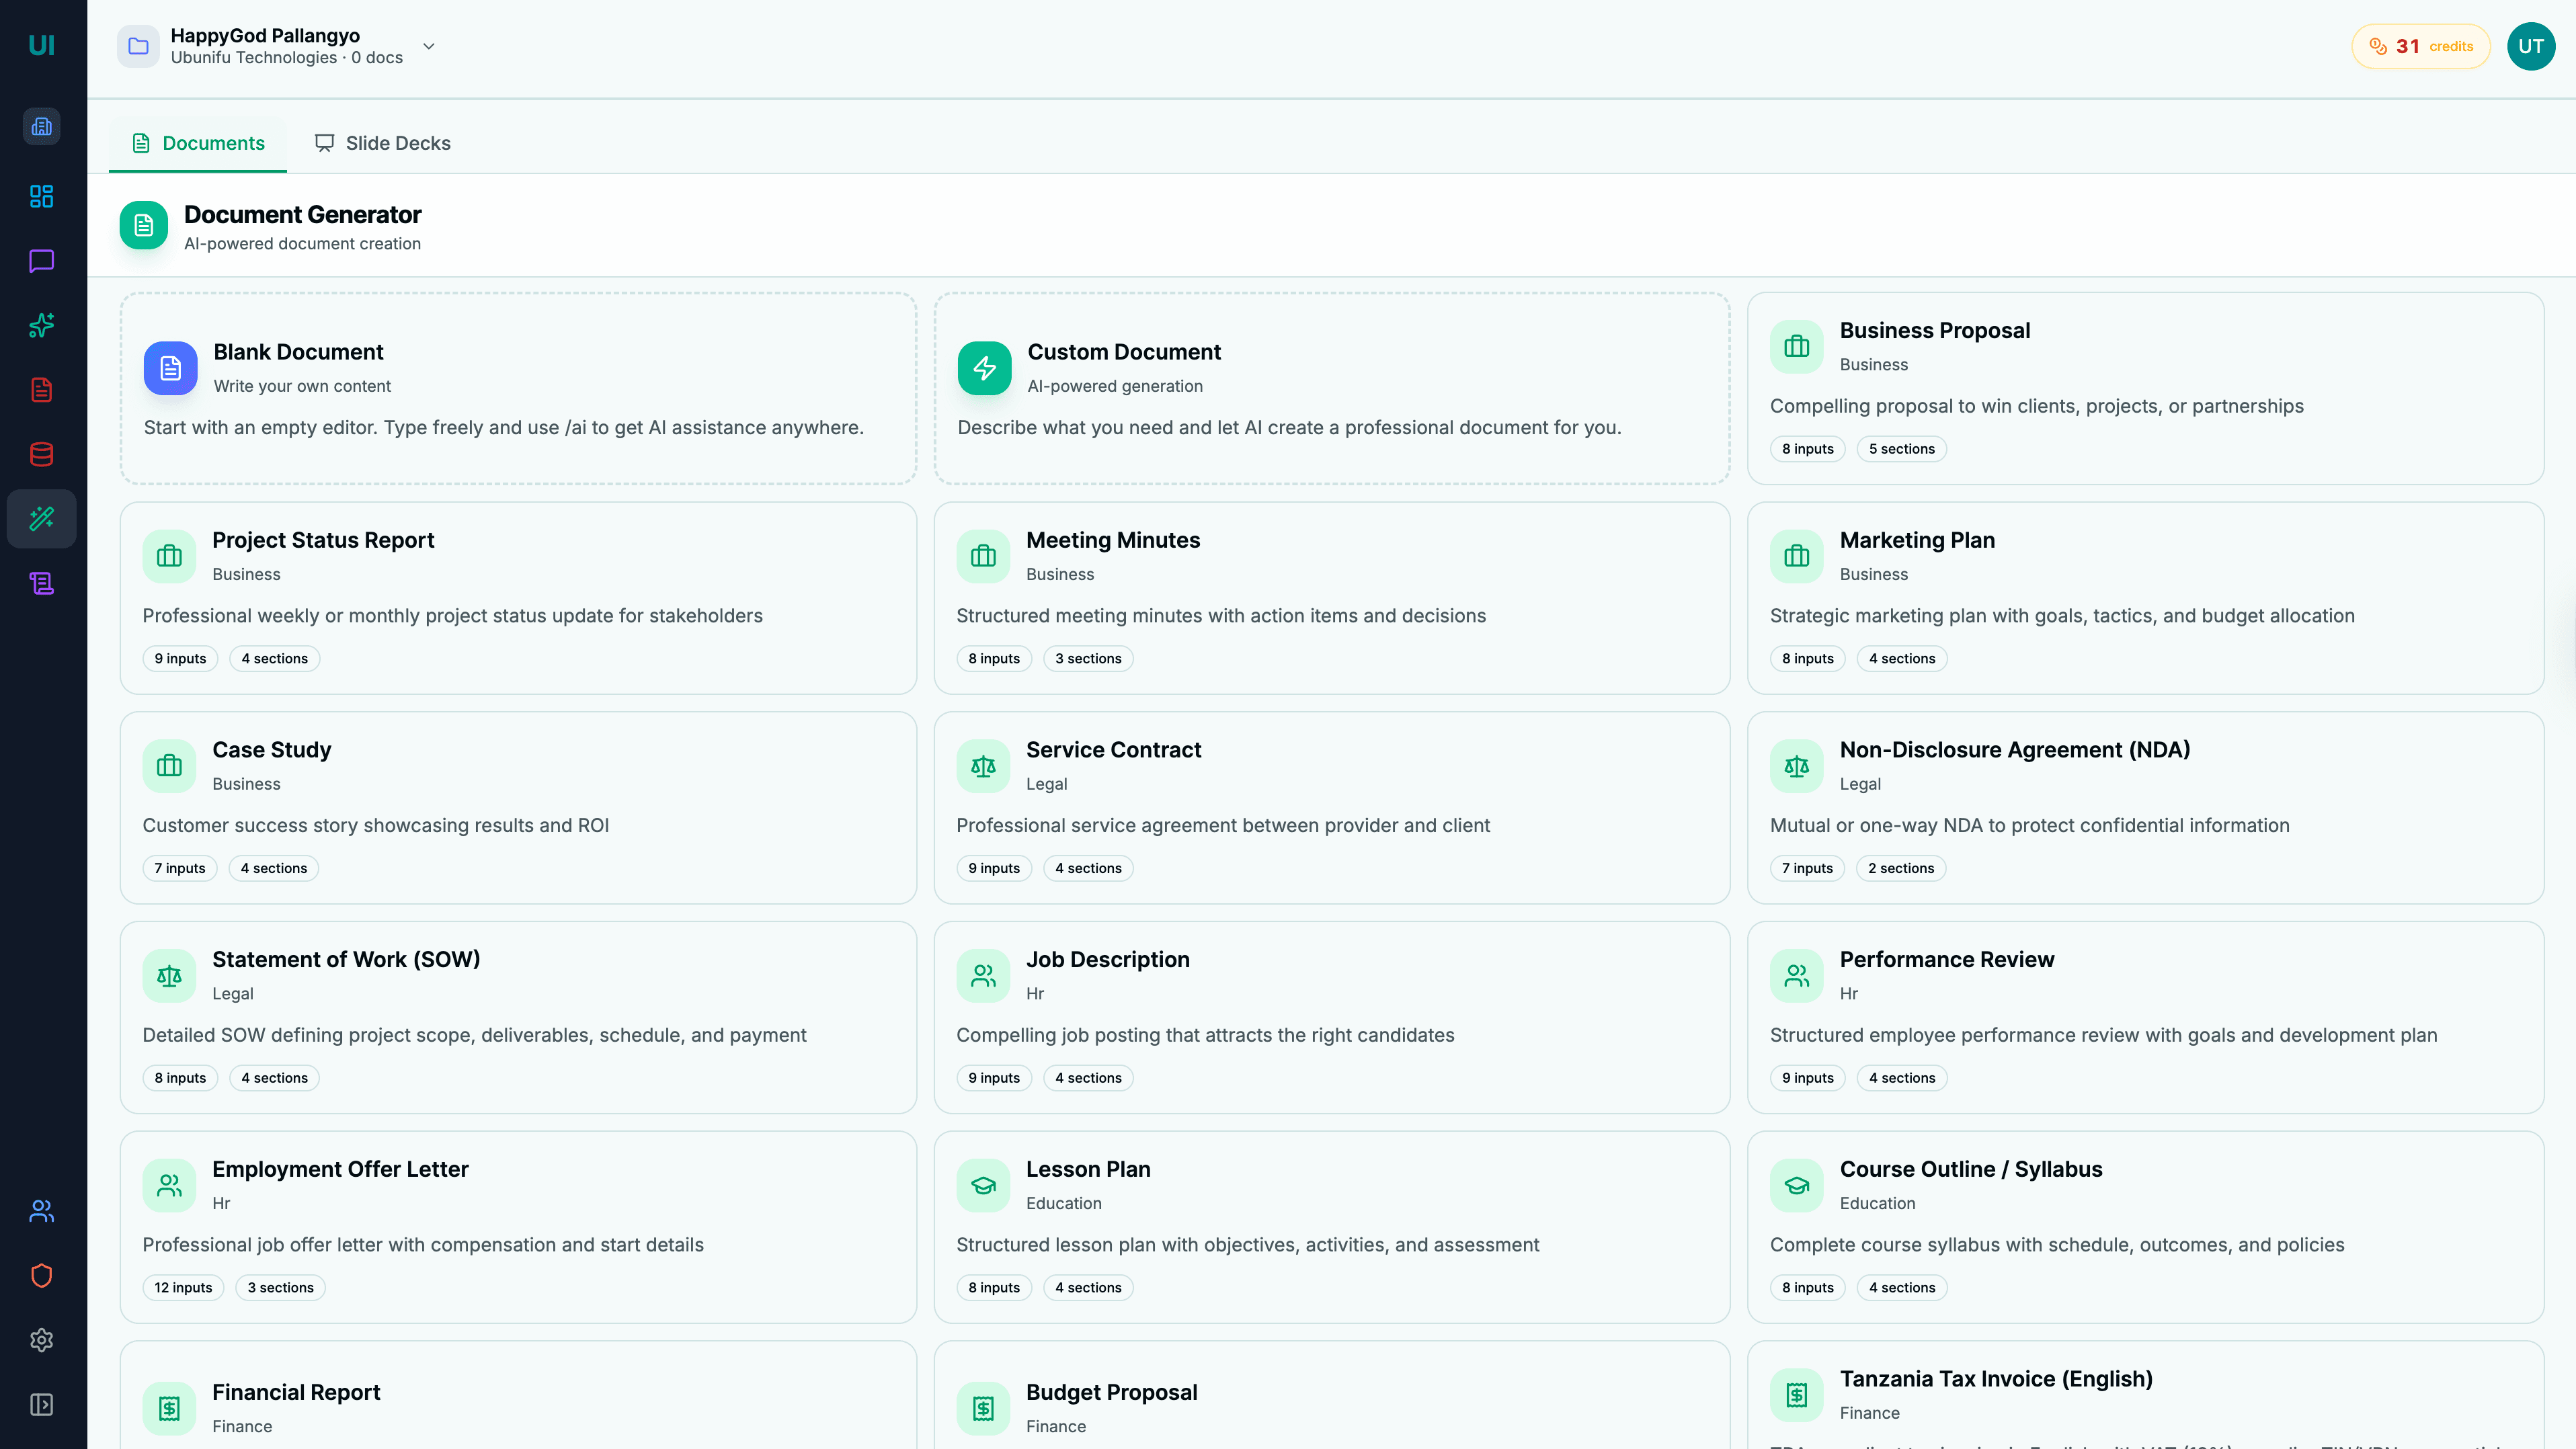Viewport: 2576px width, 1449px height.
Task: Click the "2 sections" badge on the NDA card
Action: [x=1901, y=868]
